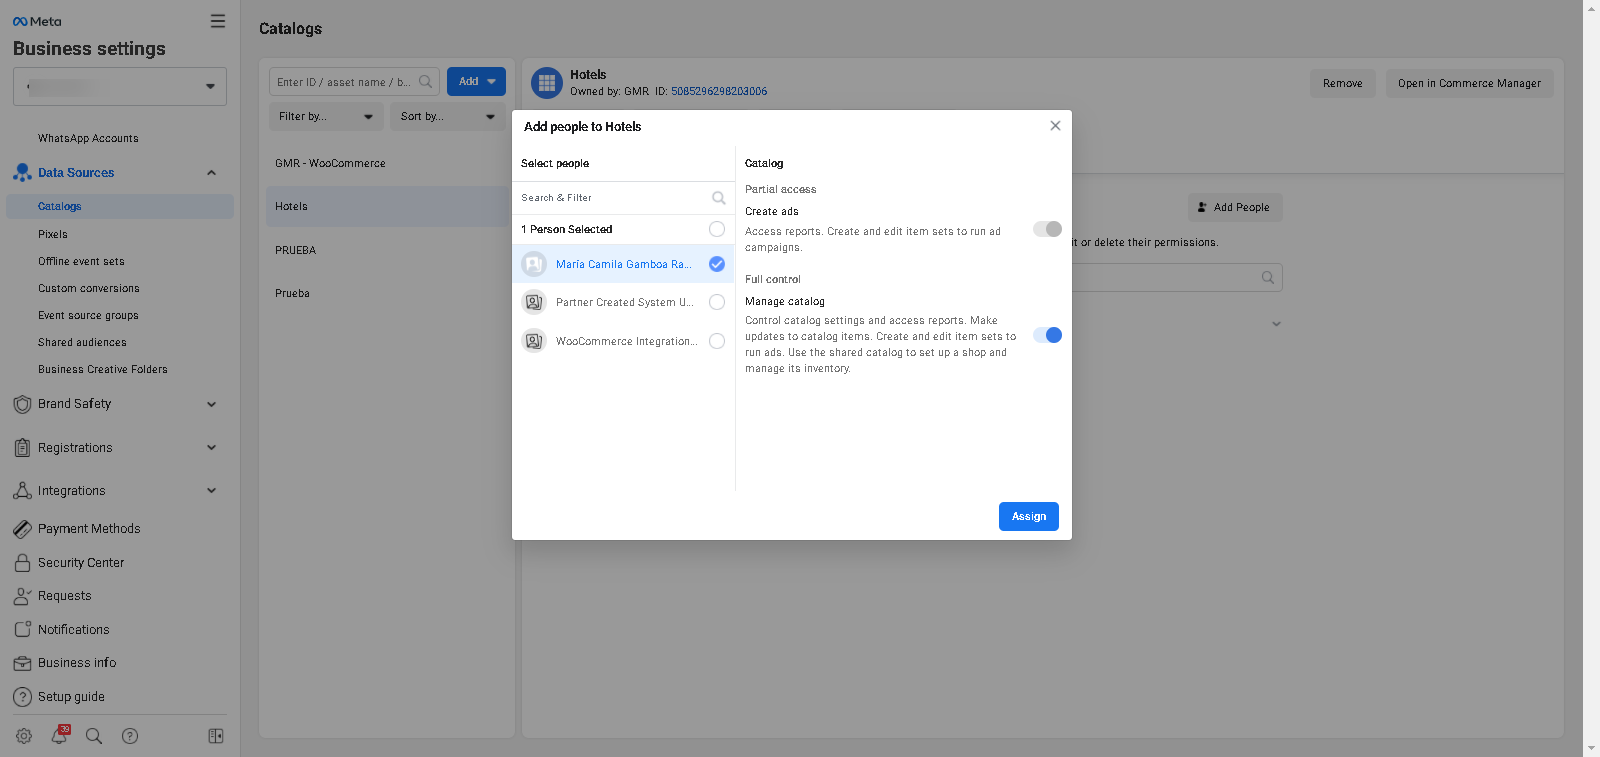Click the Brand Safety shield icon
Image resolution: width=1600 pixels, height=757 pixels.
pyautogui.click(x=22, y=404)
